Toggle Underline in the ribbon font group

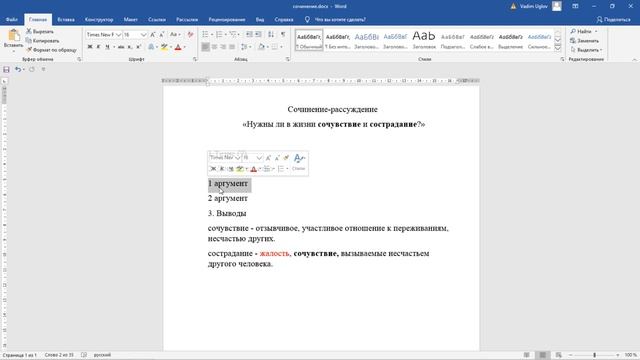(x=107, y=47)
